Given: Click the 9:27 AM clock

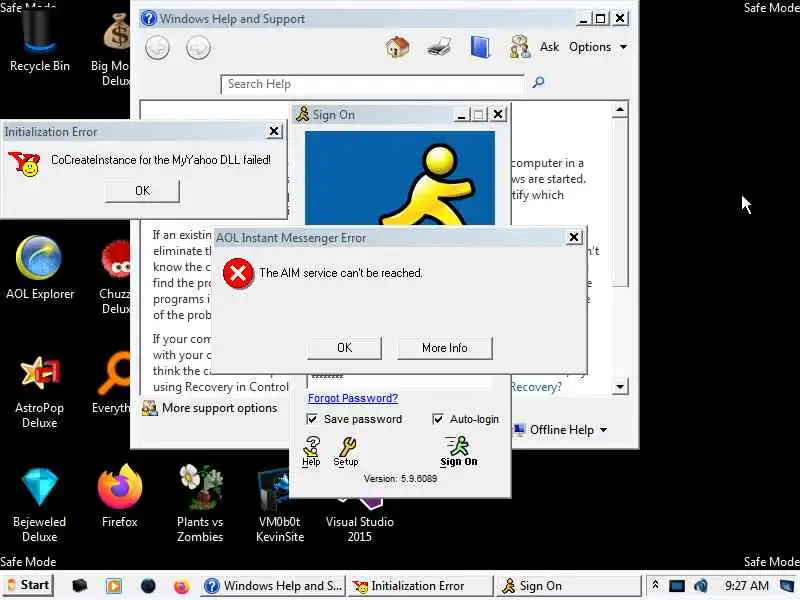Looking at the screenshot, I should [747, 586].
